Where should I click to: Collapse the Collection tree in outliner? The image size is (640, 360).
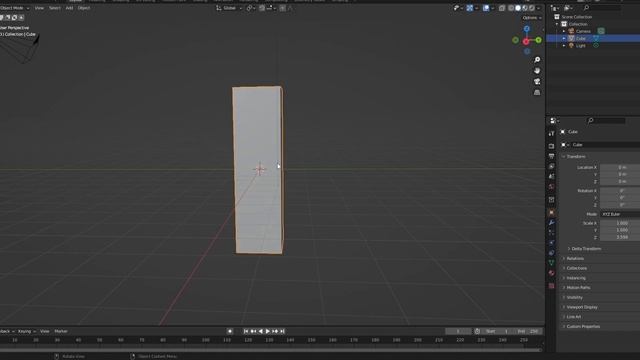coord(557,24)
